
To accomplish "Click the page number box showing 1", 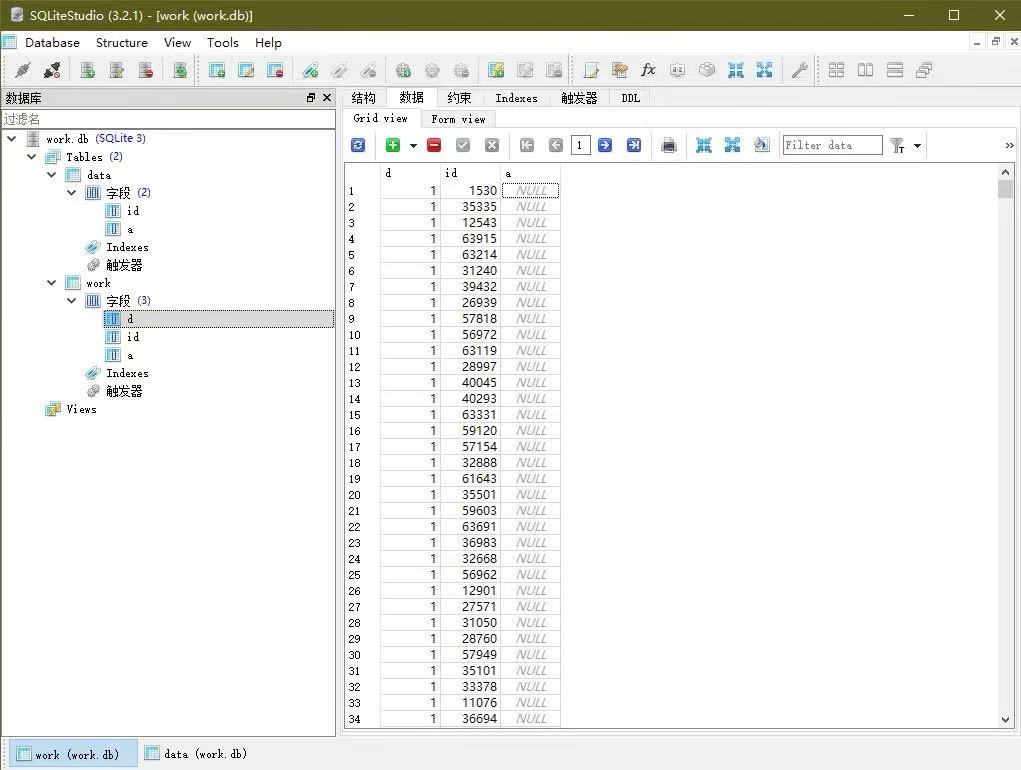I will point(580,145).
